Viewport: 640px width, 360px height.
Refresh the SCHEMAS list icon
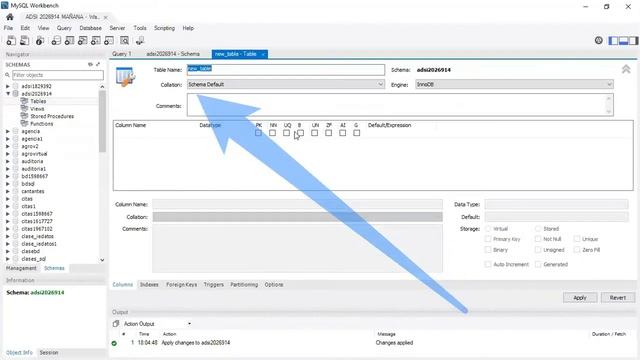pos(90,64)
